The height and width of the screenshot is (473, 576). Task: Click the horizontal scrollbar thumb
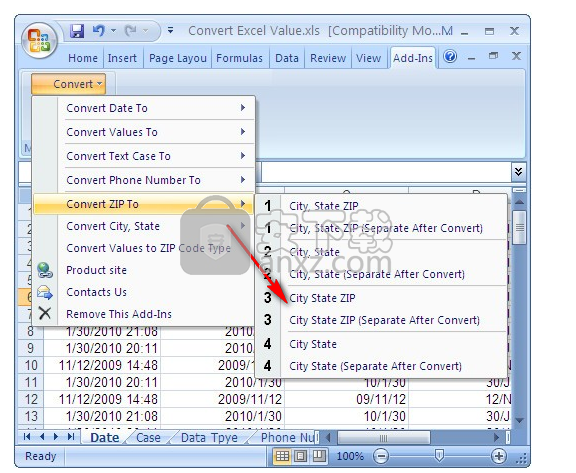tap(384, 437)
